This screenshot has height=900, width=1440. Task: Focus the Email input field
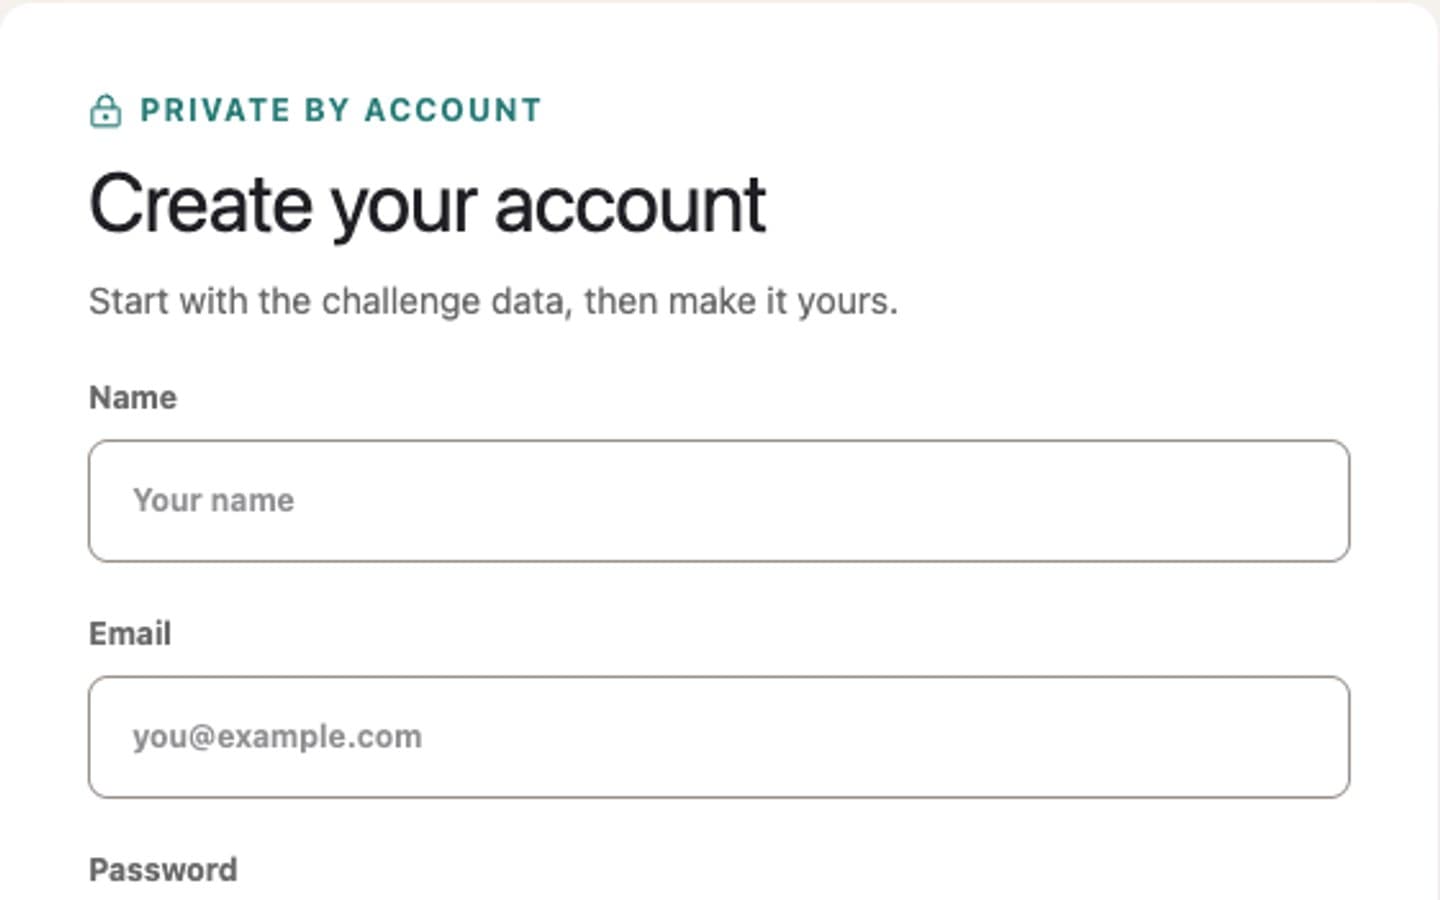click(x=719, y=737)
